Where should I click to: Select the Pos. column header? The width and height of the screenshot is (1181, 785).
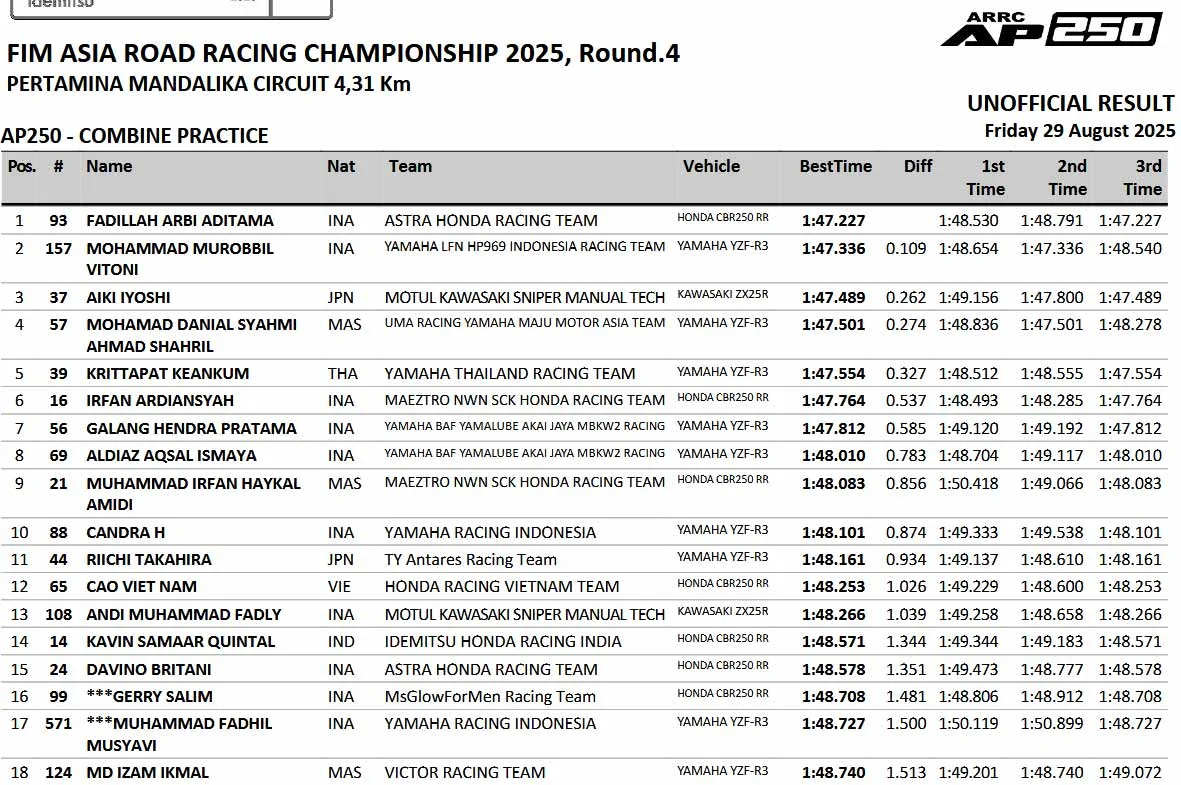point(22,166)
